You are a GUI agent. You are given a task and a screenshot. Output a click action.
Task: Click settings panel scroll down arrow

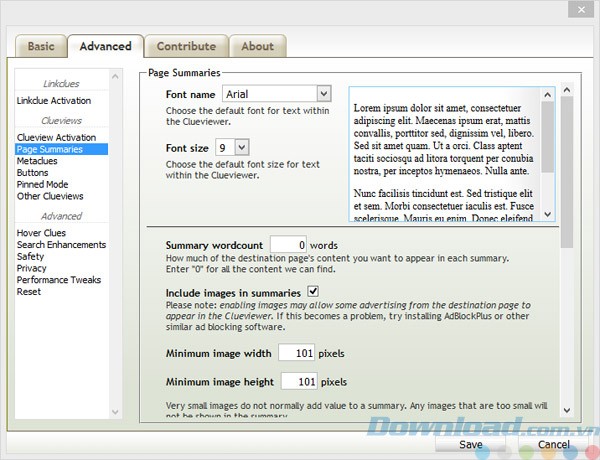coord(567,410)
